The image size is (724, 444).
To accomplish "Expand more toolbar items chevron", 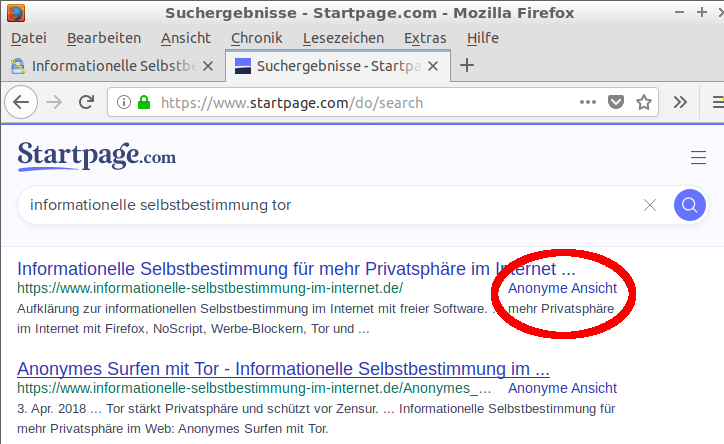I will tap(680, 102).
